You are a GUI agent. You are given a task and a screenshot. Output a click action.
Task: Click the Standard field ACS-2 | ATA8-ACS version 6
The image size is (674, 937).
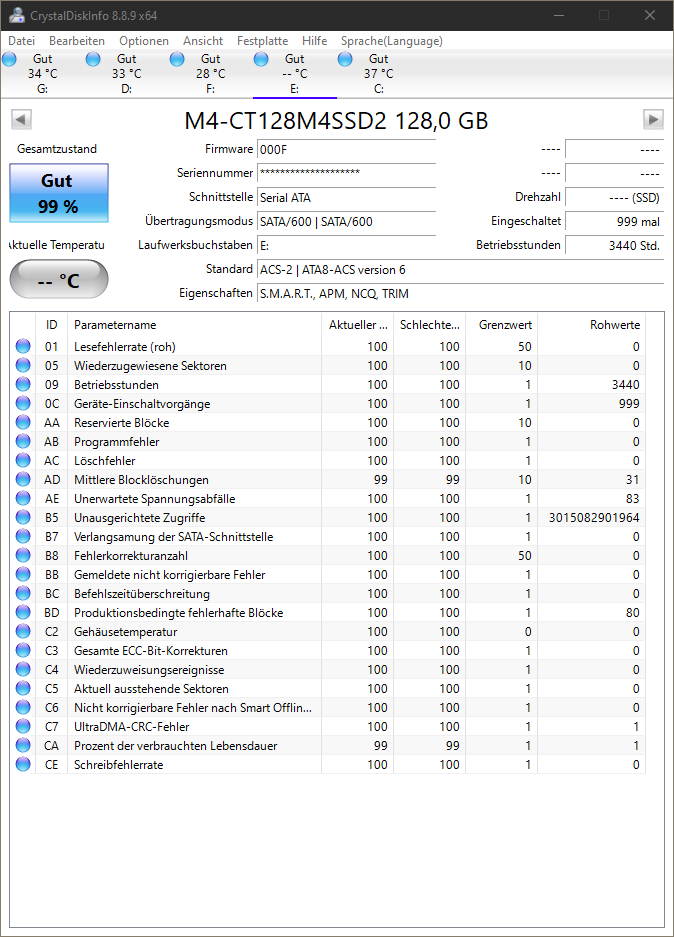460,270
